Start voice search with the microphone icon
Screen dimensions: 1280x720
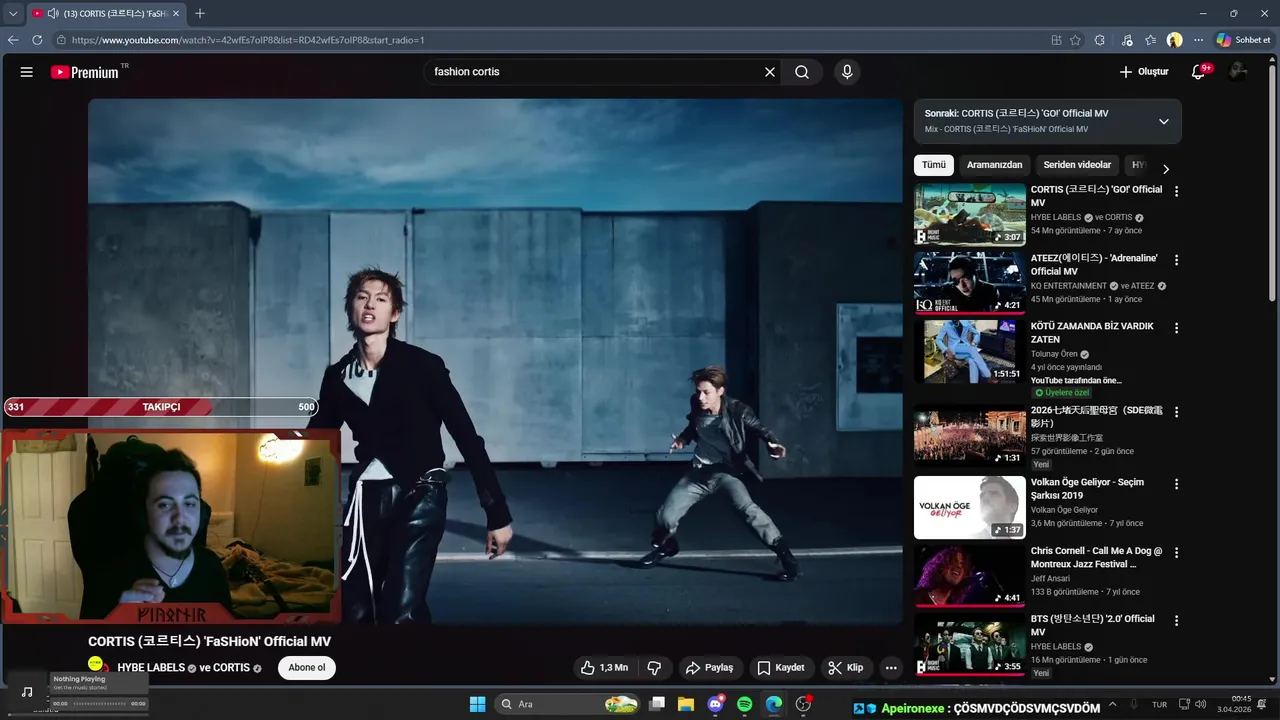pyautogui.click(x=847, y=72)
